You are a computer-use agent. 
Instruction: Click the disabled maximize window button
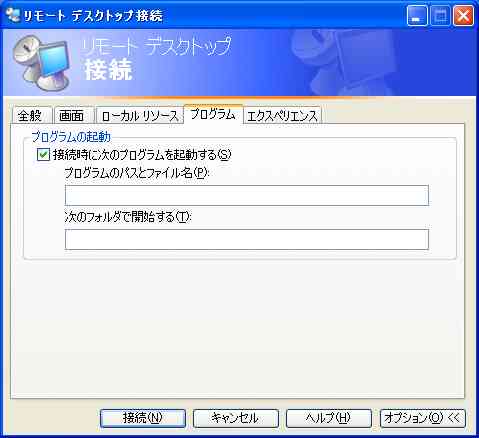coord(440,16)
